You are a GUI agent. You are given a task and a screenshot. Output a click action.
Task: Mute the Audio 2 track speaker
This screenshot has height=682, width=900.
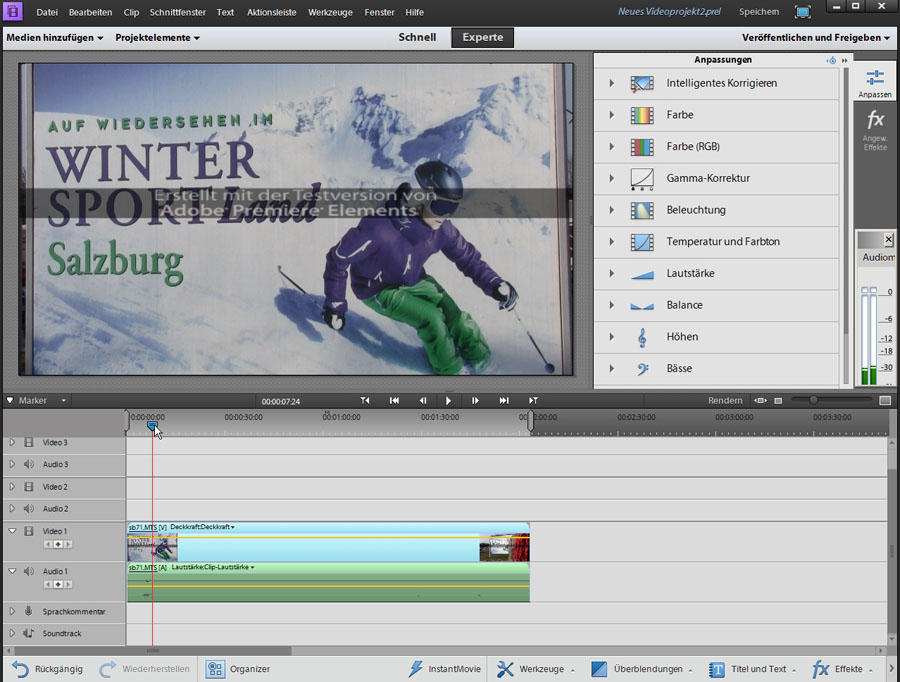pos(28,508)
